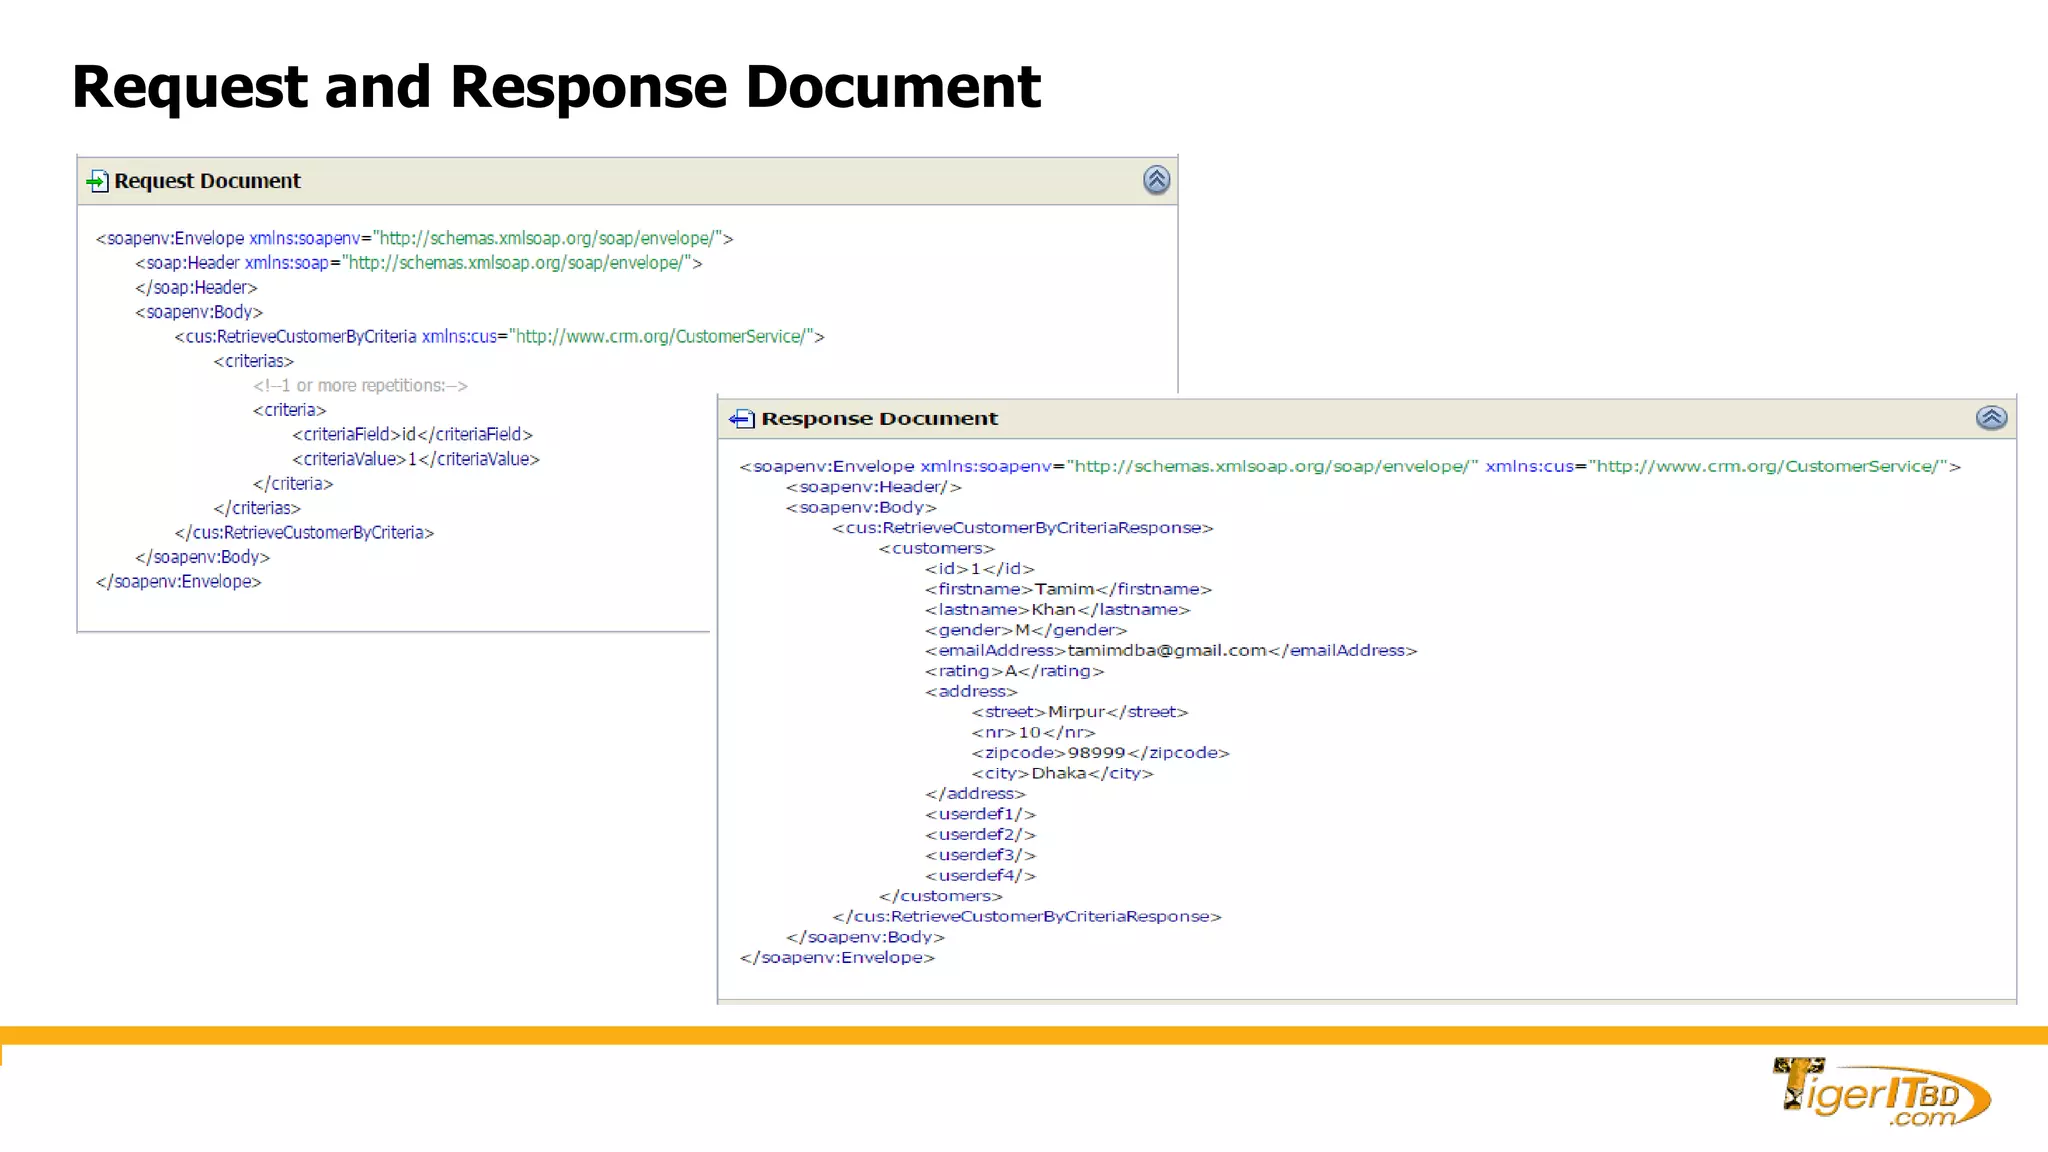The image size is (2048, 1152).
Task: Click the closing customers tag
Action: (940, 897)
